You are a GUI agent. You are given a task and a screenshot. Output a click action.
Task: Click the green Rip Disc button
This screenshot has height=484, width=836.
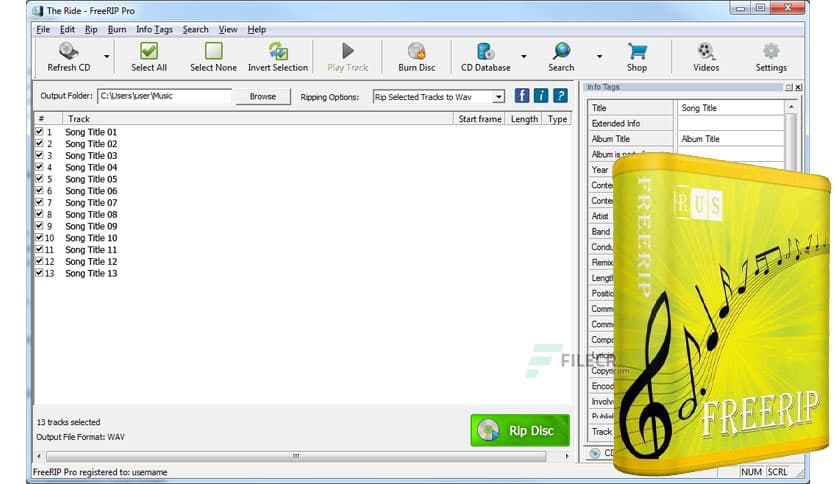pyautogui.click(x=520, y=430)
